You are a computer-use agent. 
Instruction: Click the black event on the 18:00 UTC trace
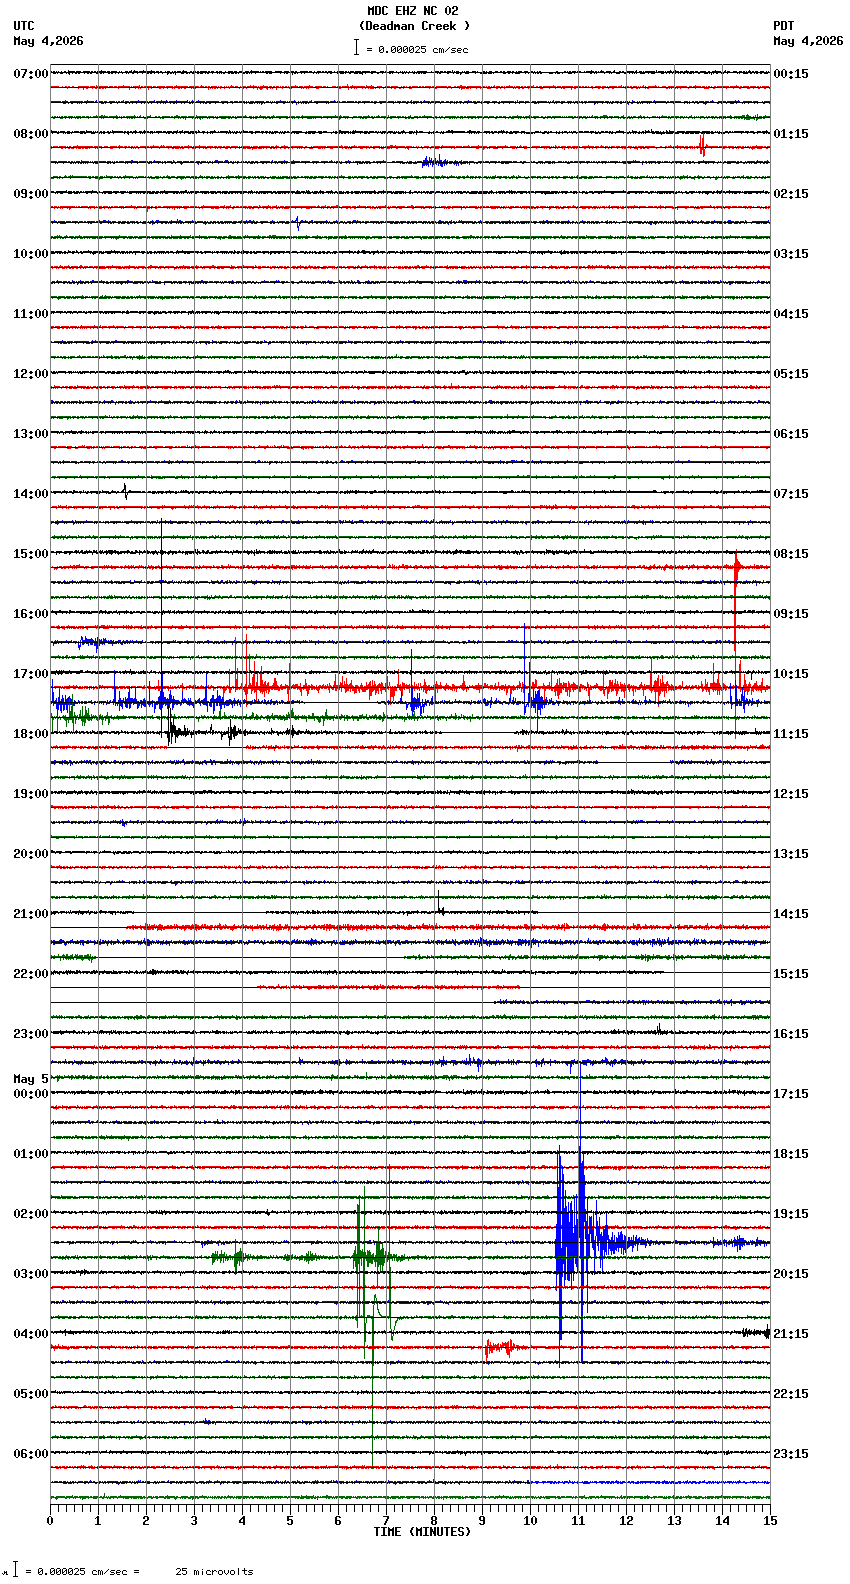point(178,732)
